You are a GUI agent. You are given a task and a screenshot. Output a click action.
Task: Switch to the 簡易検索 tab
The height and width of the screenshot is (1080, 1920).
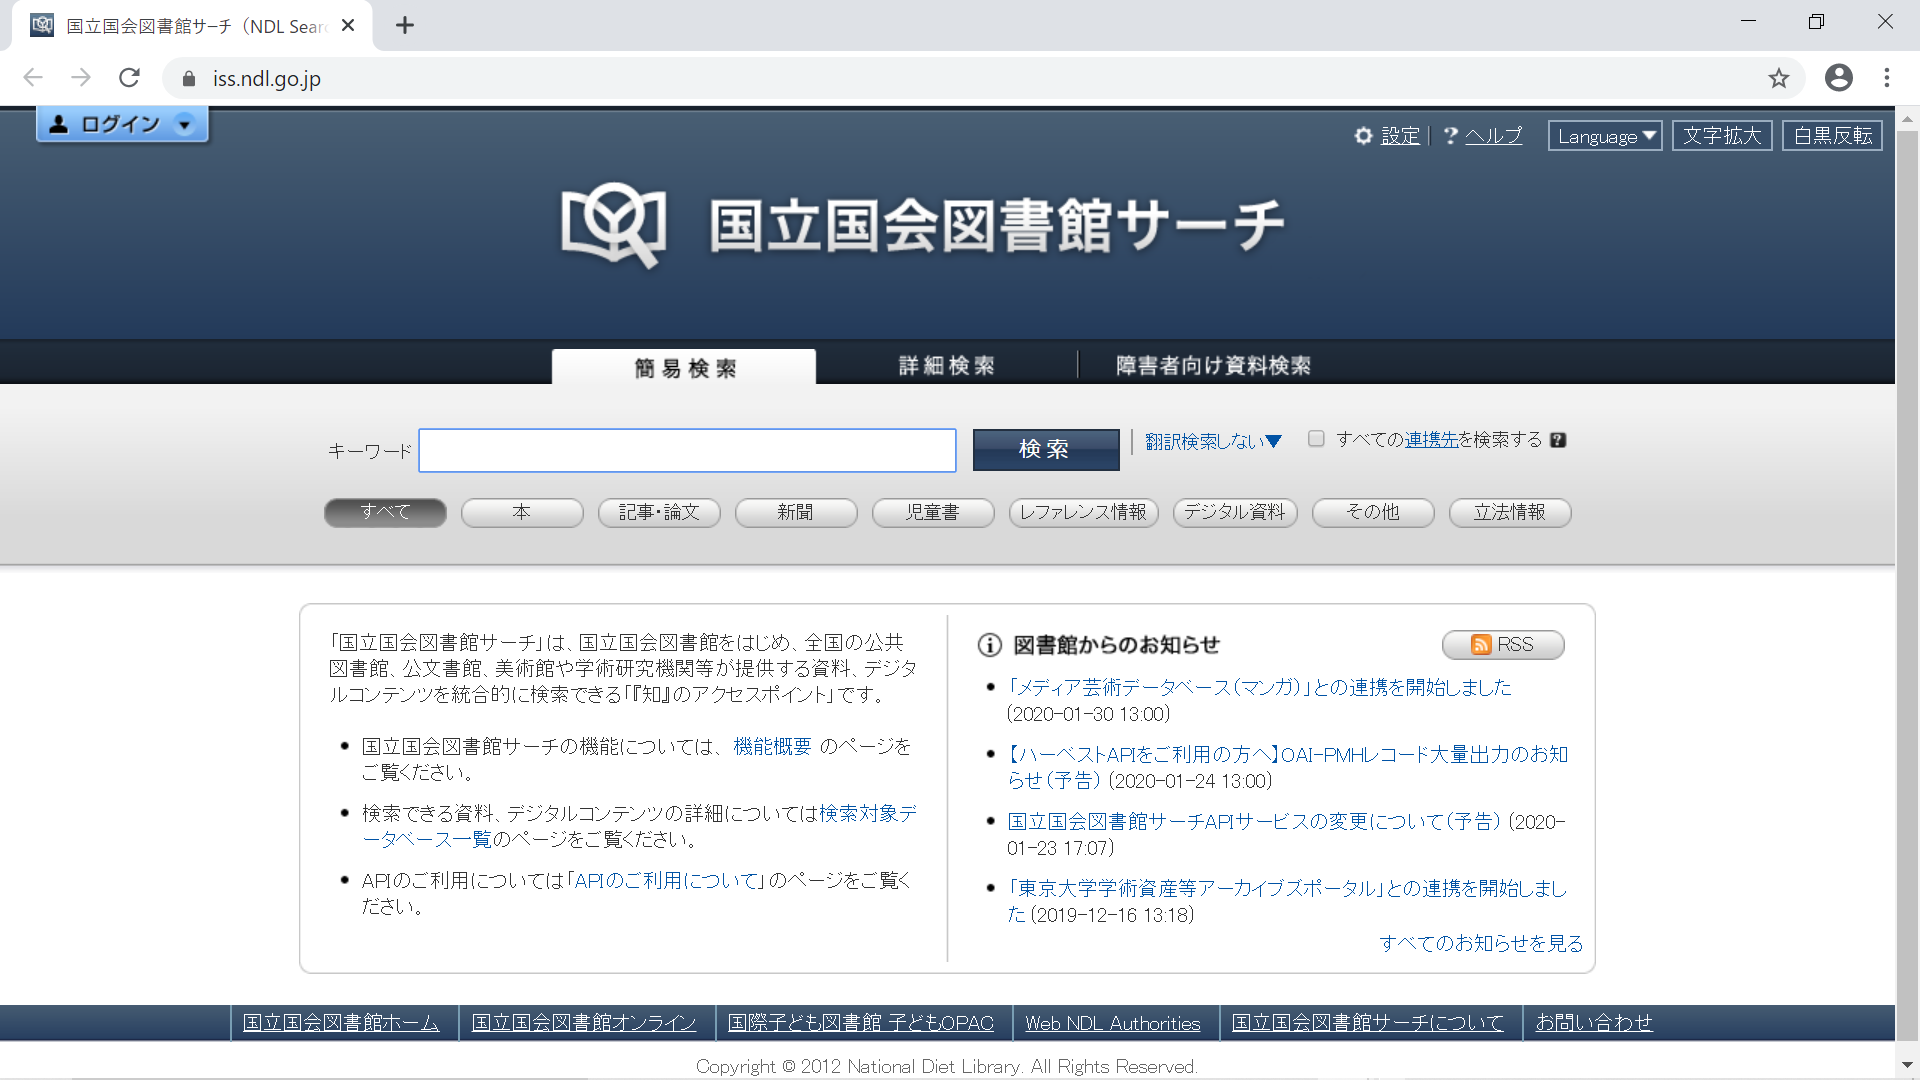click(x=684, y=367)
